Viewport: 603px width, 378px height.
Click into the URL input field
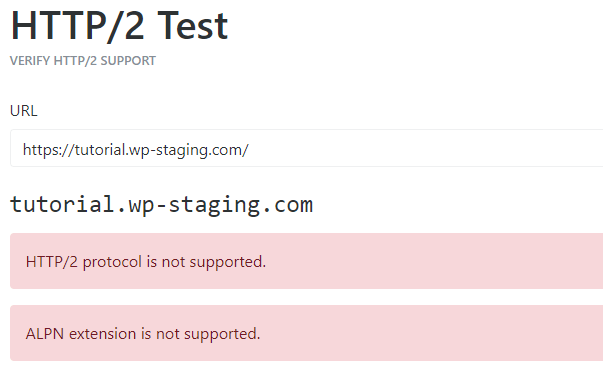point(306,148)
